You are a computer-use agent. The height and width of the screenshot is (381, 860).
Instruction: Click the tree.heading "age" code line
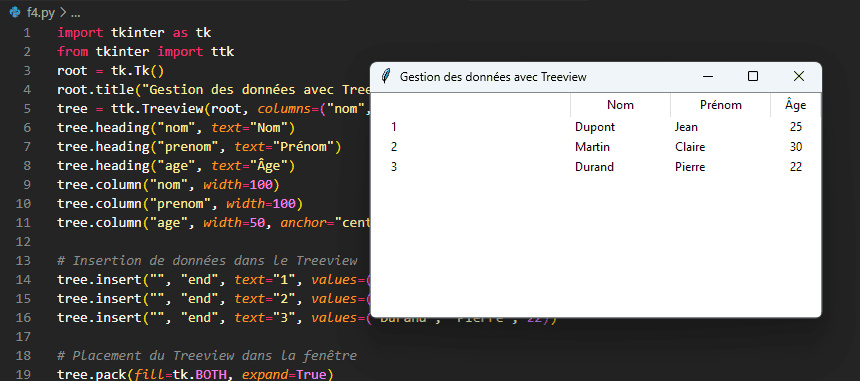pyautogui.click(x=176, y=166)
